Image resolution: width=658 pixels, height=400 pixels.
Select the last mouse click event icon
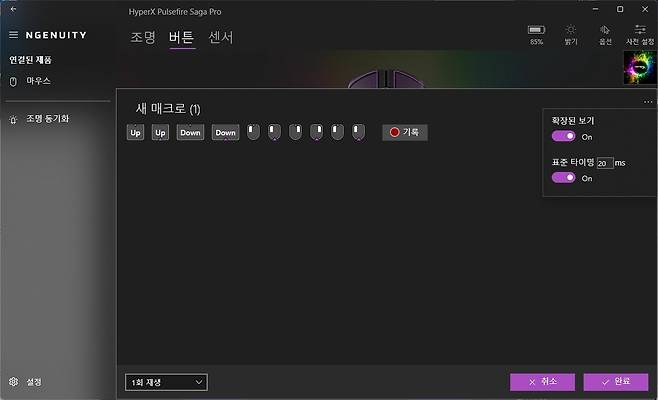(x=358, y=132)
